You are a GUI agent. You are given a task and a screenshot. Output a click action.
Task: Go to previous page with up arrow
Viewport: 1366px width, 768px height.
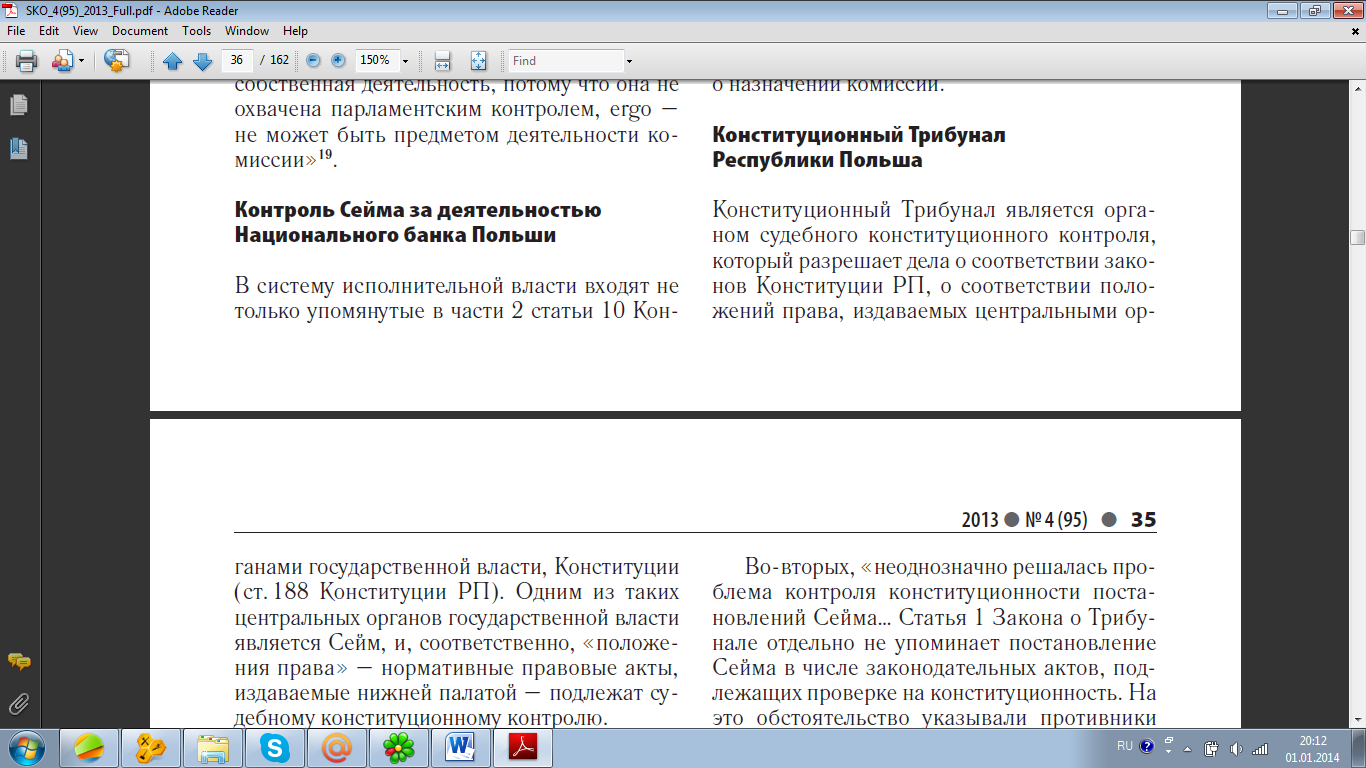pos(172,61)
